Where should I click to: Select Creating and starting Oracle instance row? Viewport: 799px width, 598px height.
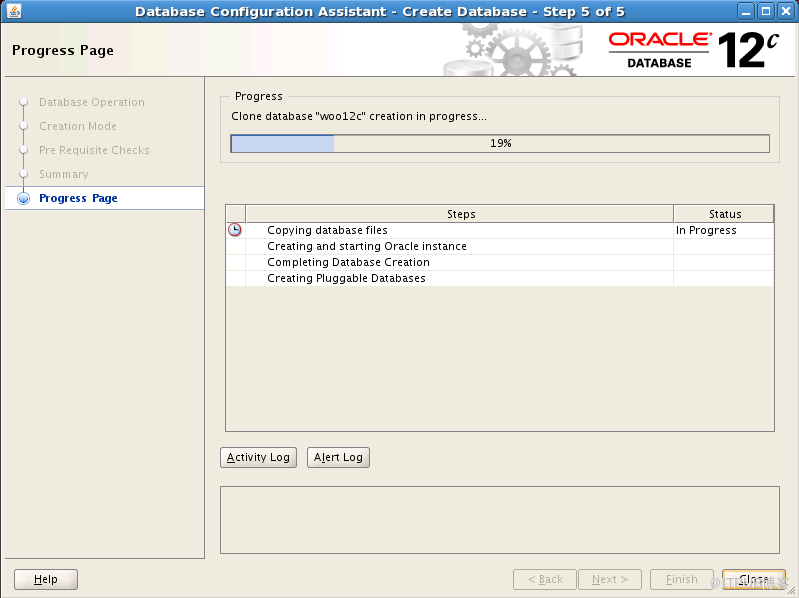[x=500, y=247]
